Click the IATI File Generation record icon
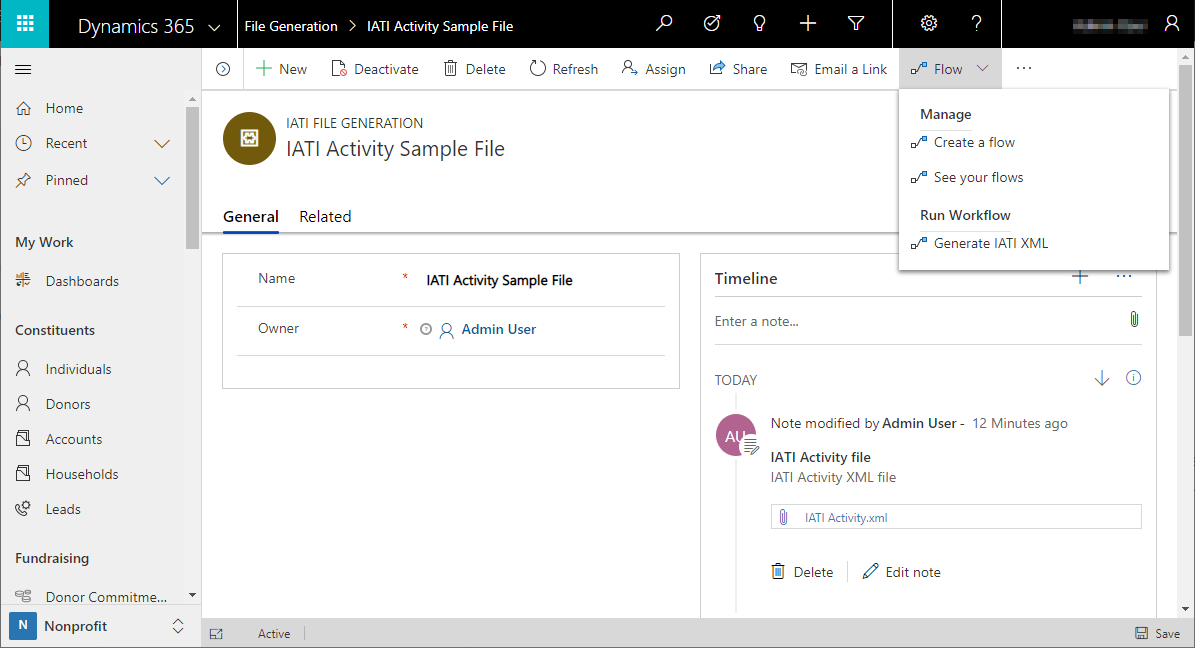Viewport: 1195px width, 648px height. tap(249, 138)
